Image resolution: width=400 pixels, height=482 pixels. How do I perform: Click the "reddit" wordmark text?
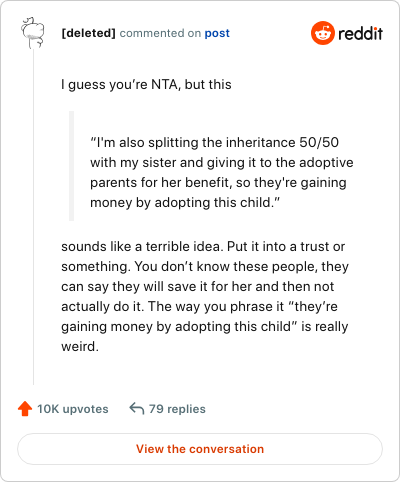point(360,33)
